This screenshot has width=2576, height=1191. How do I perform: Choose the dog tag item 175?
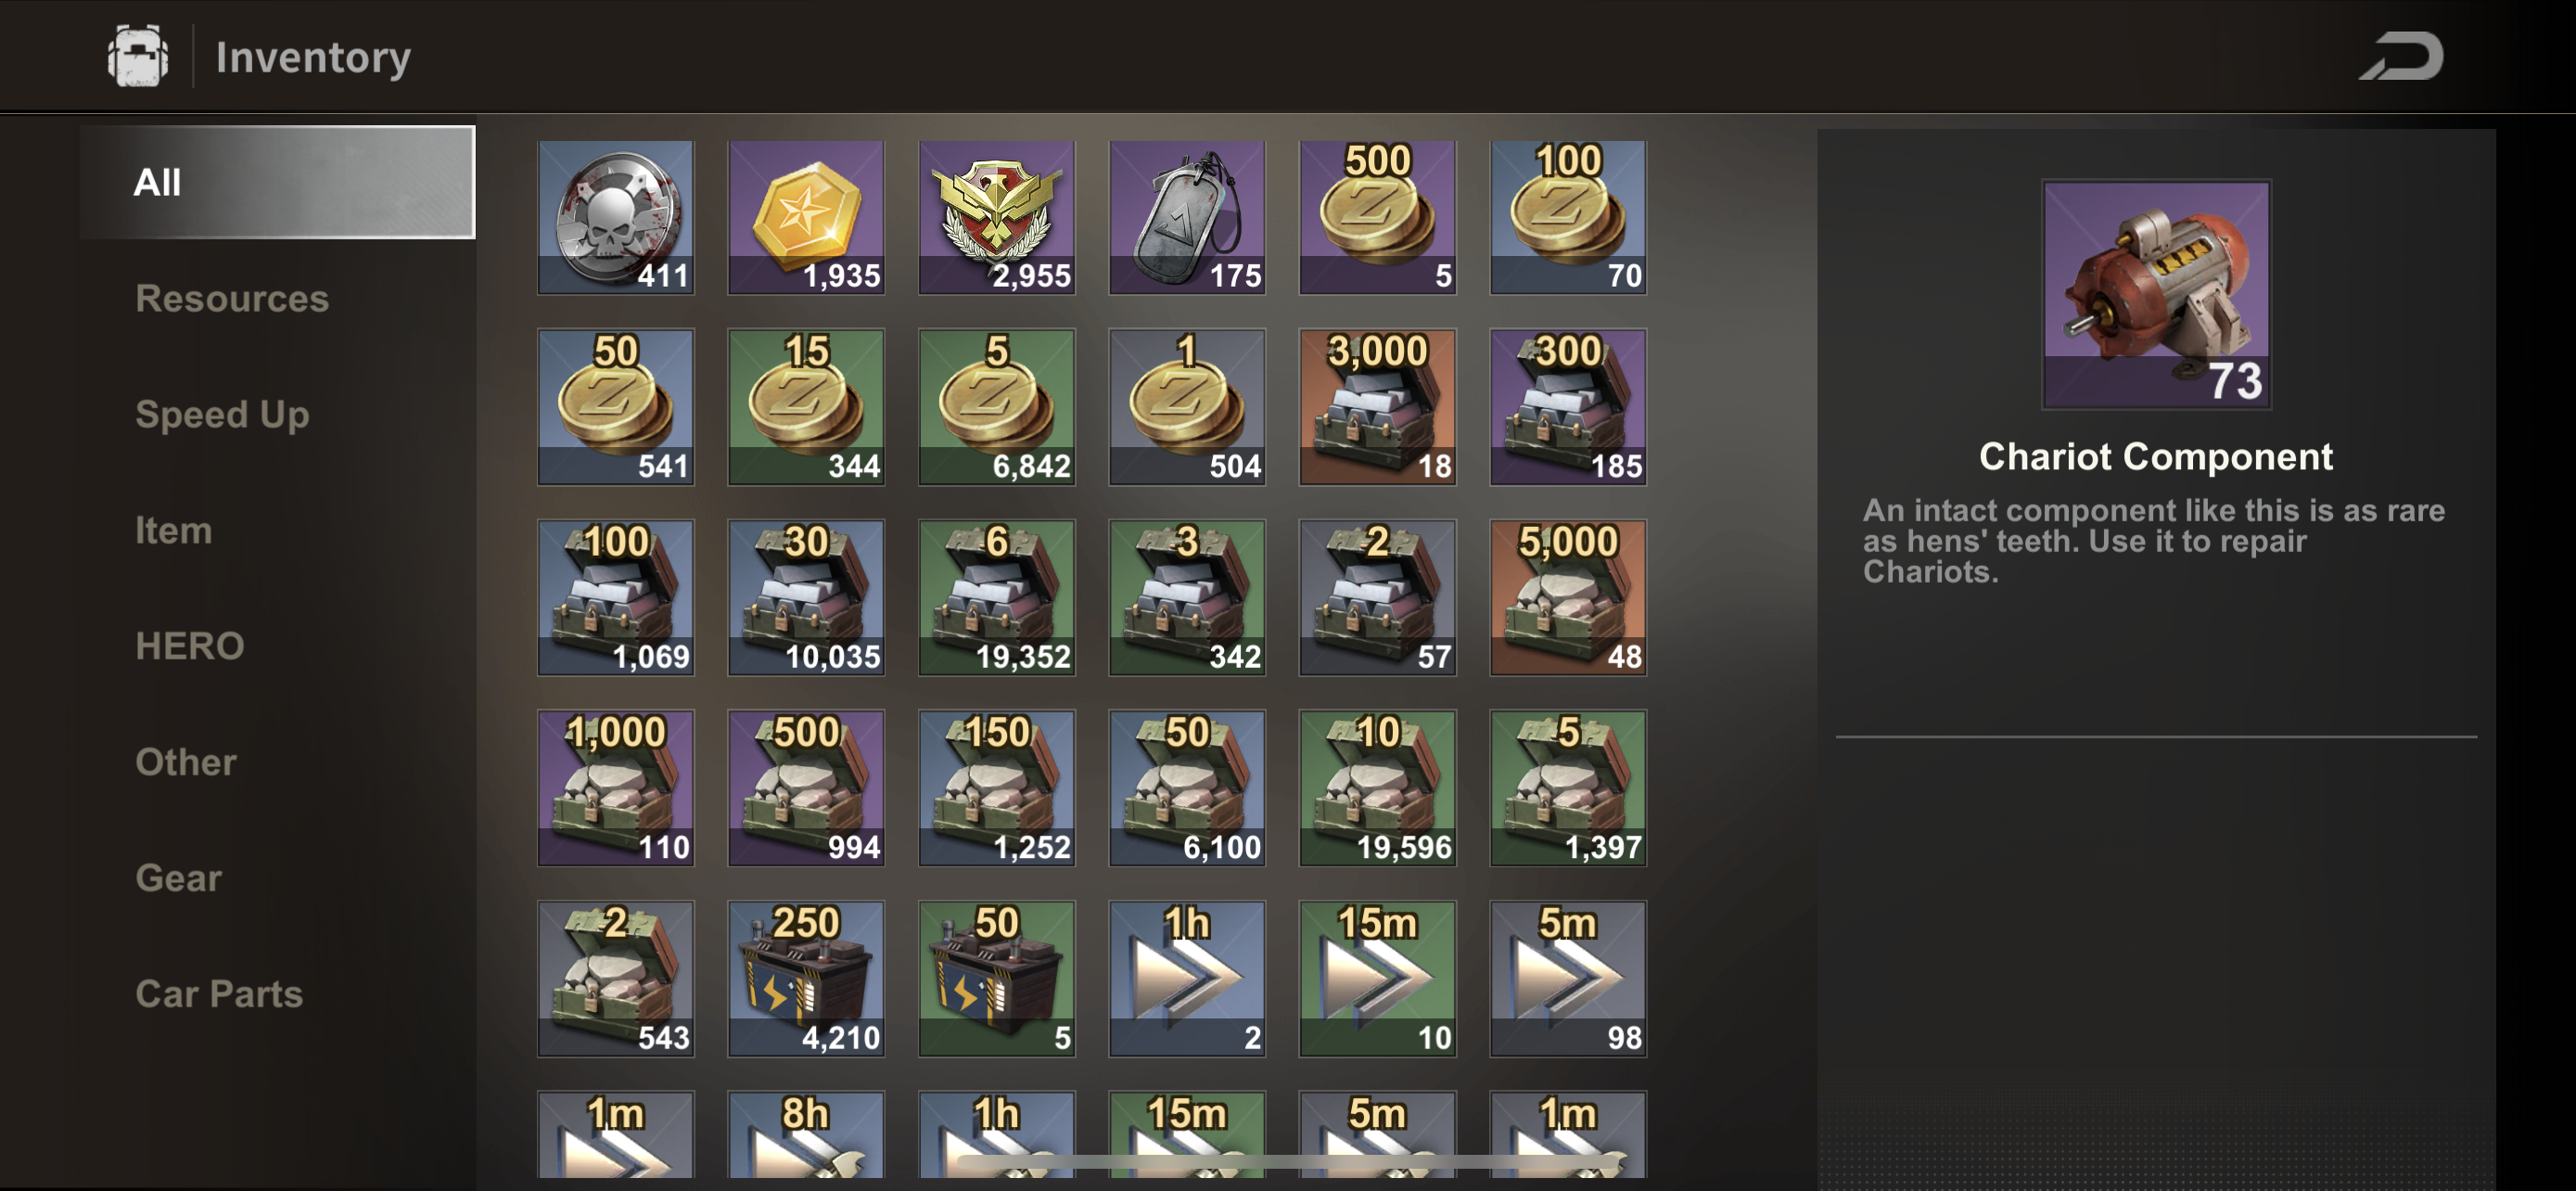(1187, 217)
